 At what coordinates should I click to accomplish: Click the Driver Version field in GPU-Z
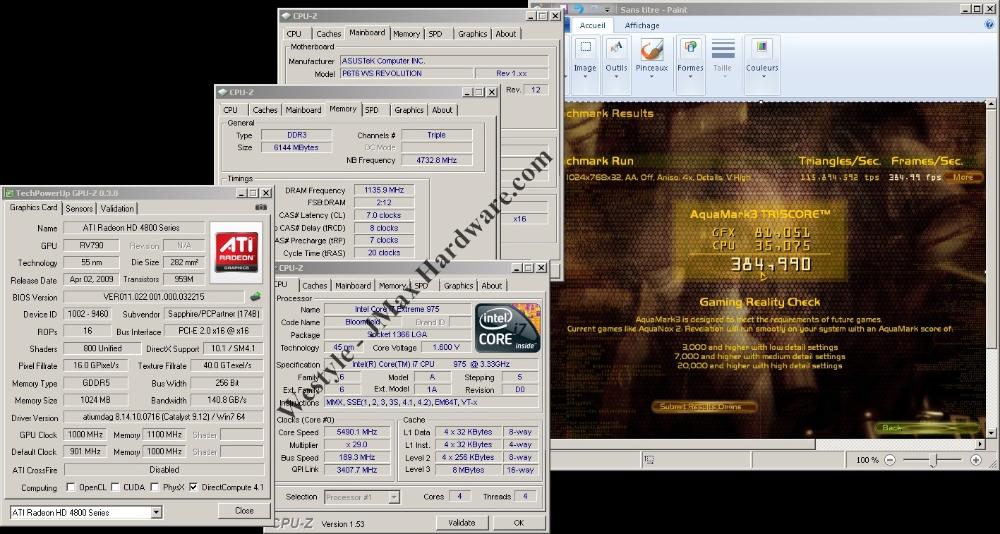[x=163, y=417]
